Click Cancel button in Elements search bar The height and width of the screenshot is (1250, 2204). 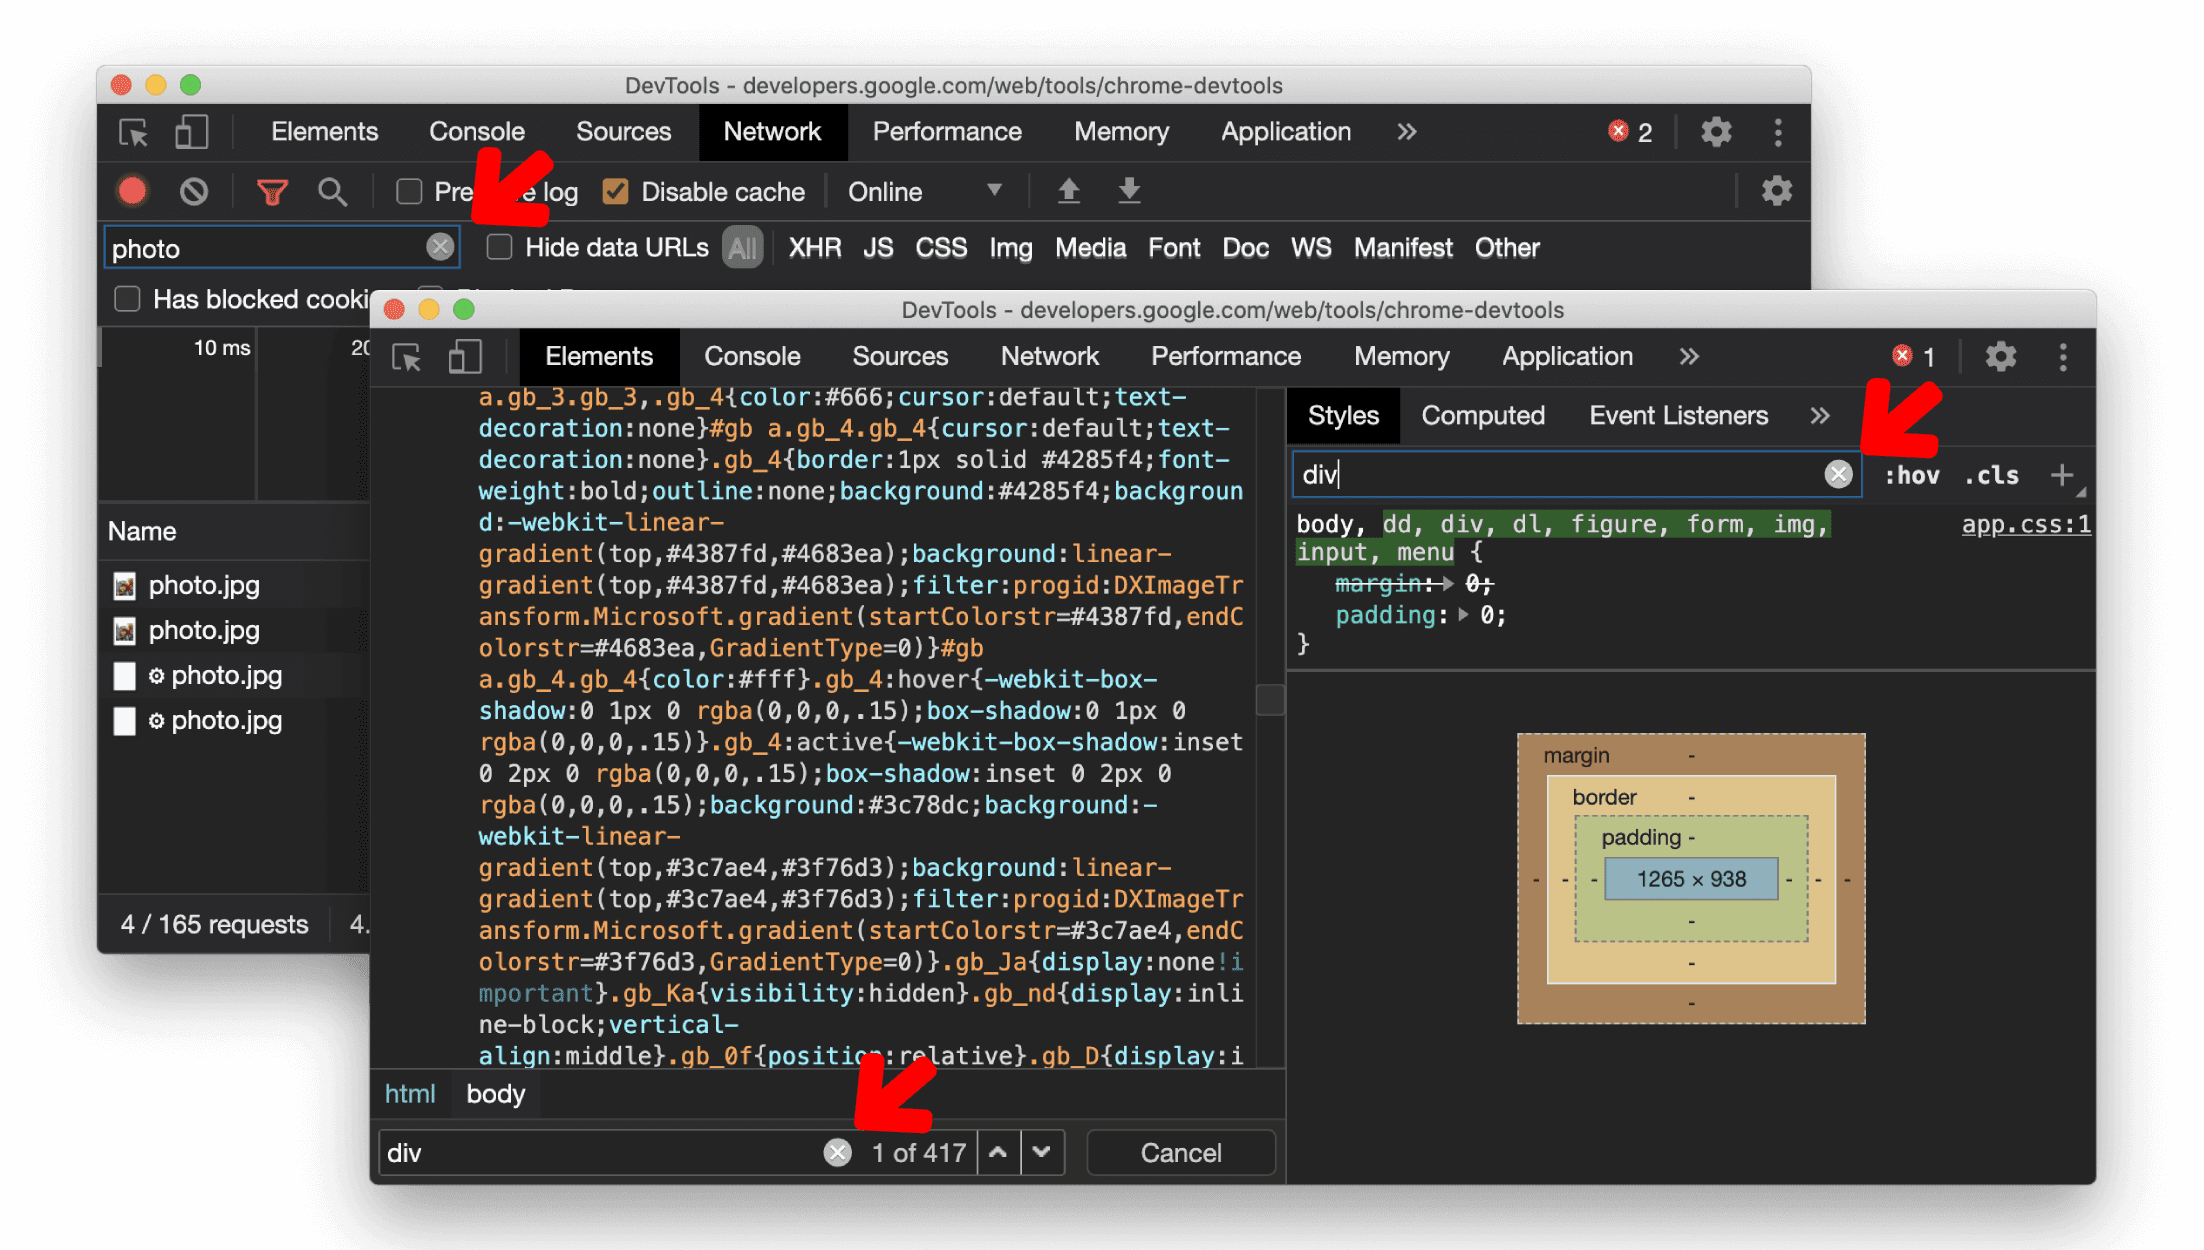click(x=1179, y=1153)
